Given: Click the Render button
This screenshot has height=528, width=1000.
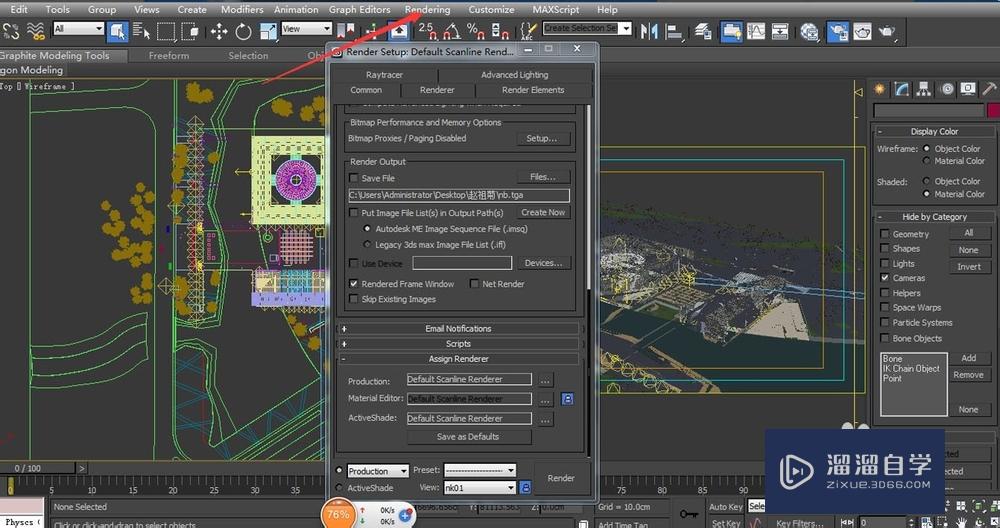Looking at the screenshot, I should pyautogui.click(x=561, y=478).
